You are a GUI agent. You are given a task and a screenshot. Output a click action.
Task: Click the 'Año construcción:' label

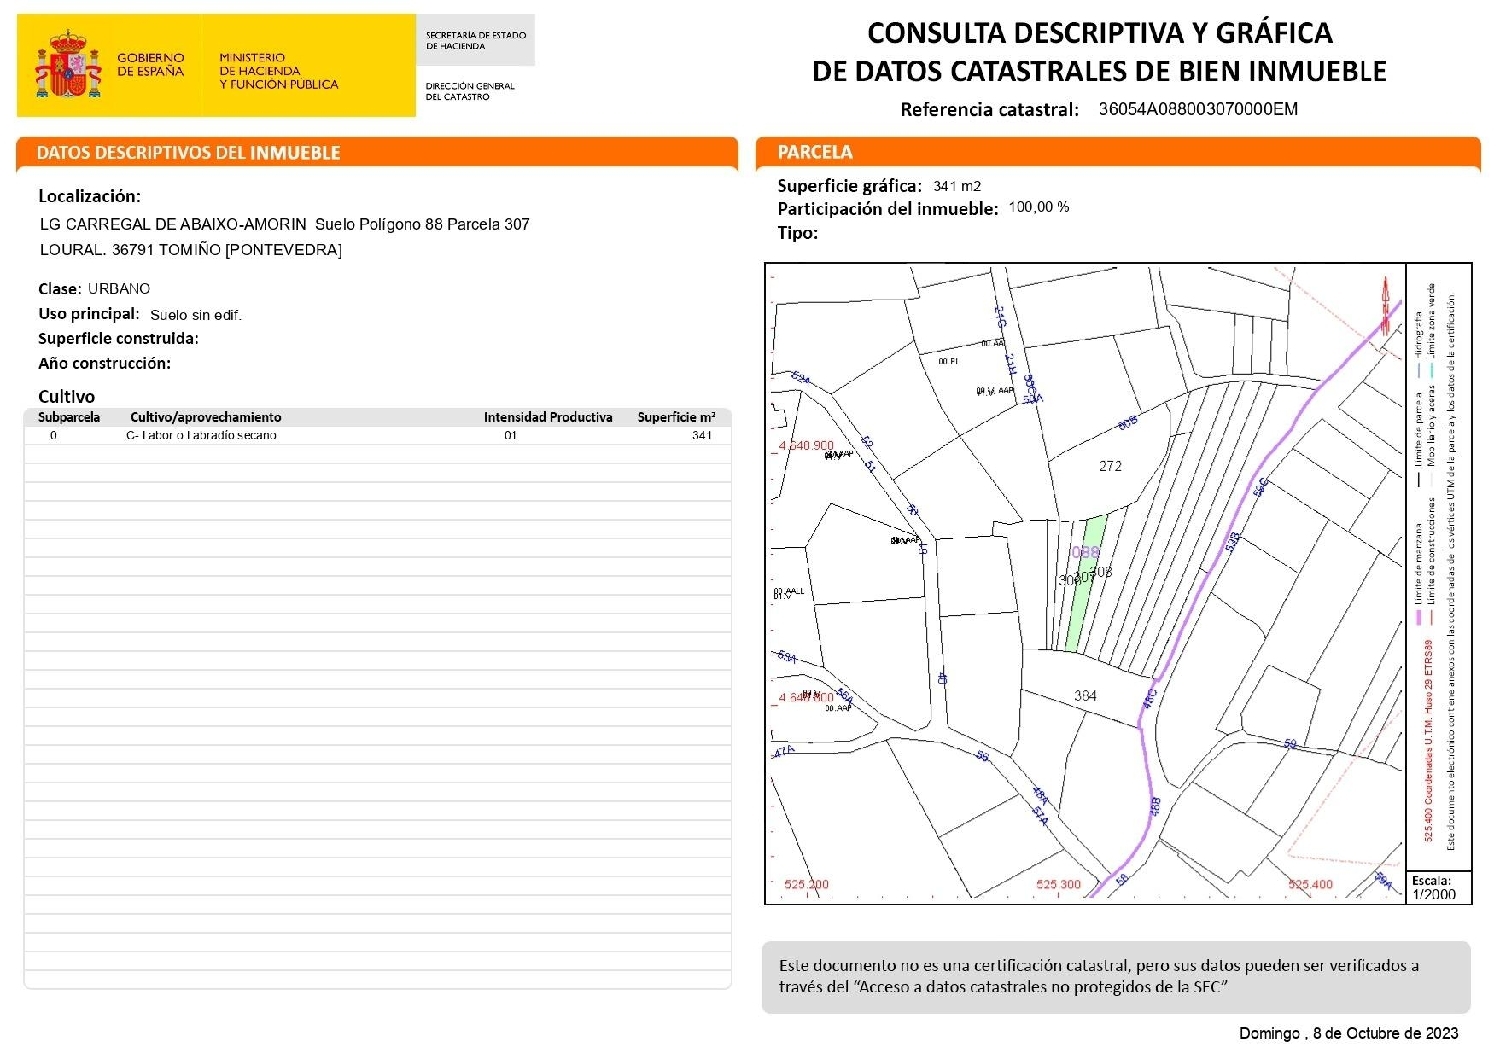coord(105,364)
